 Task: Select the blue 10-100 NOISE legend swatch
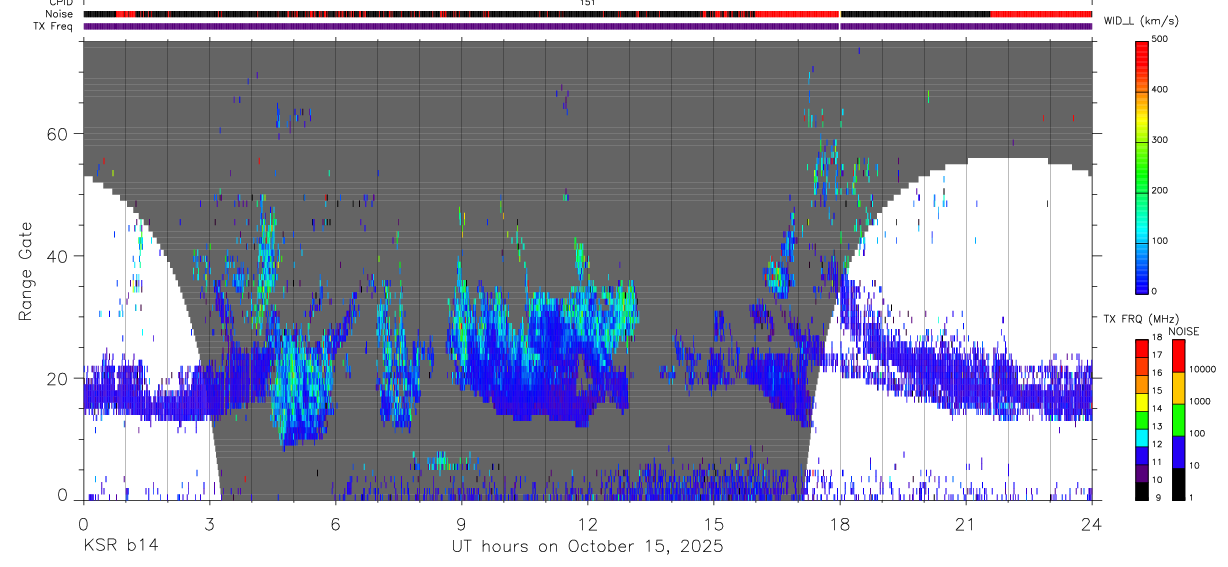pyautogui.click(x=1177, y=452)
